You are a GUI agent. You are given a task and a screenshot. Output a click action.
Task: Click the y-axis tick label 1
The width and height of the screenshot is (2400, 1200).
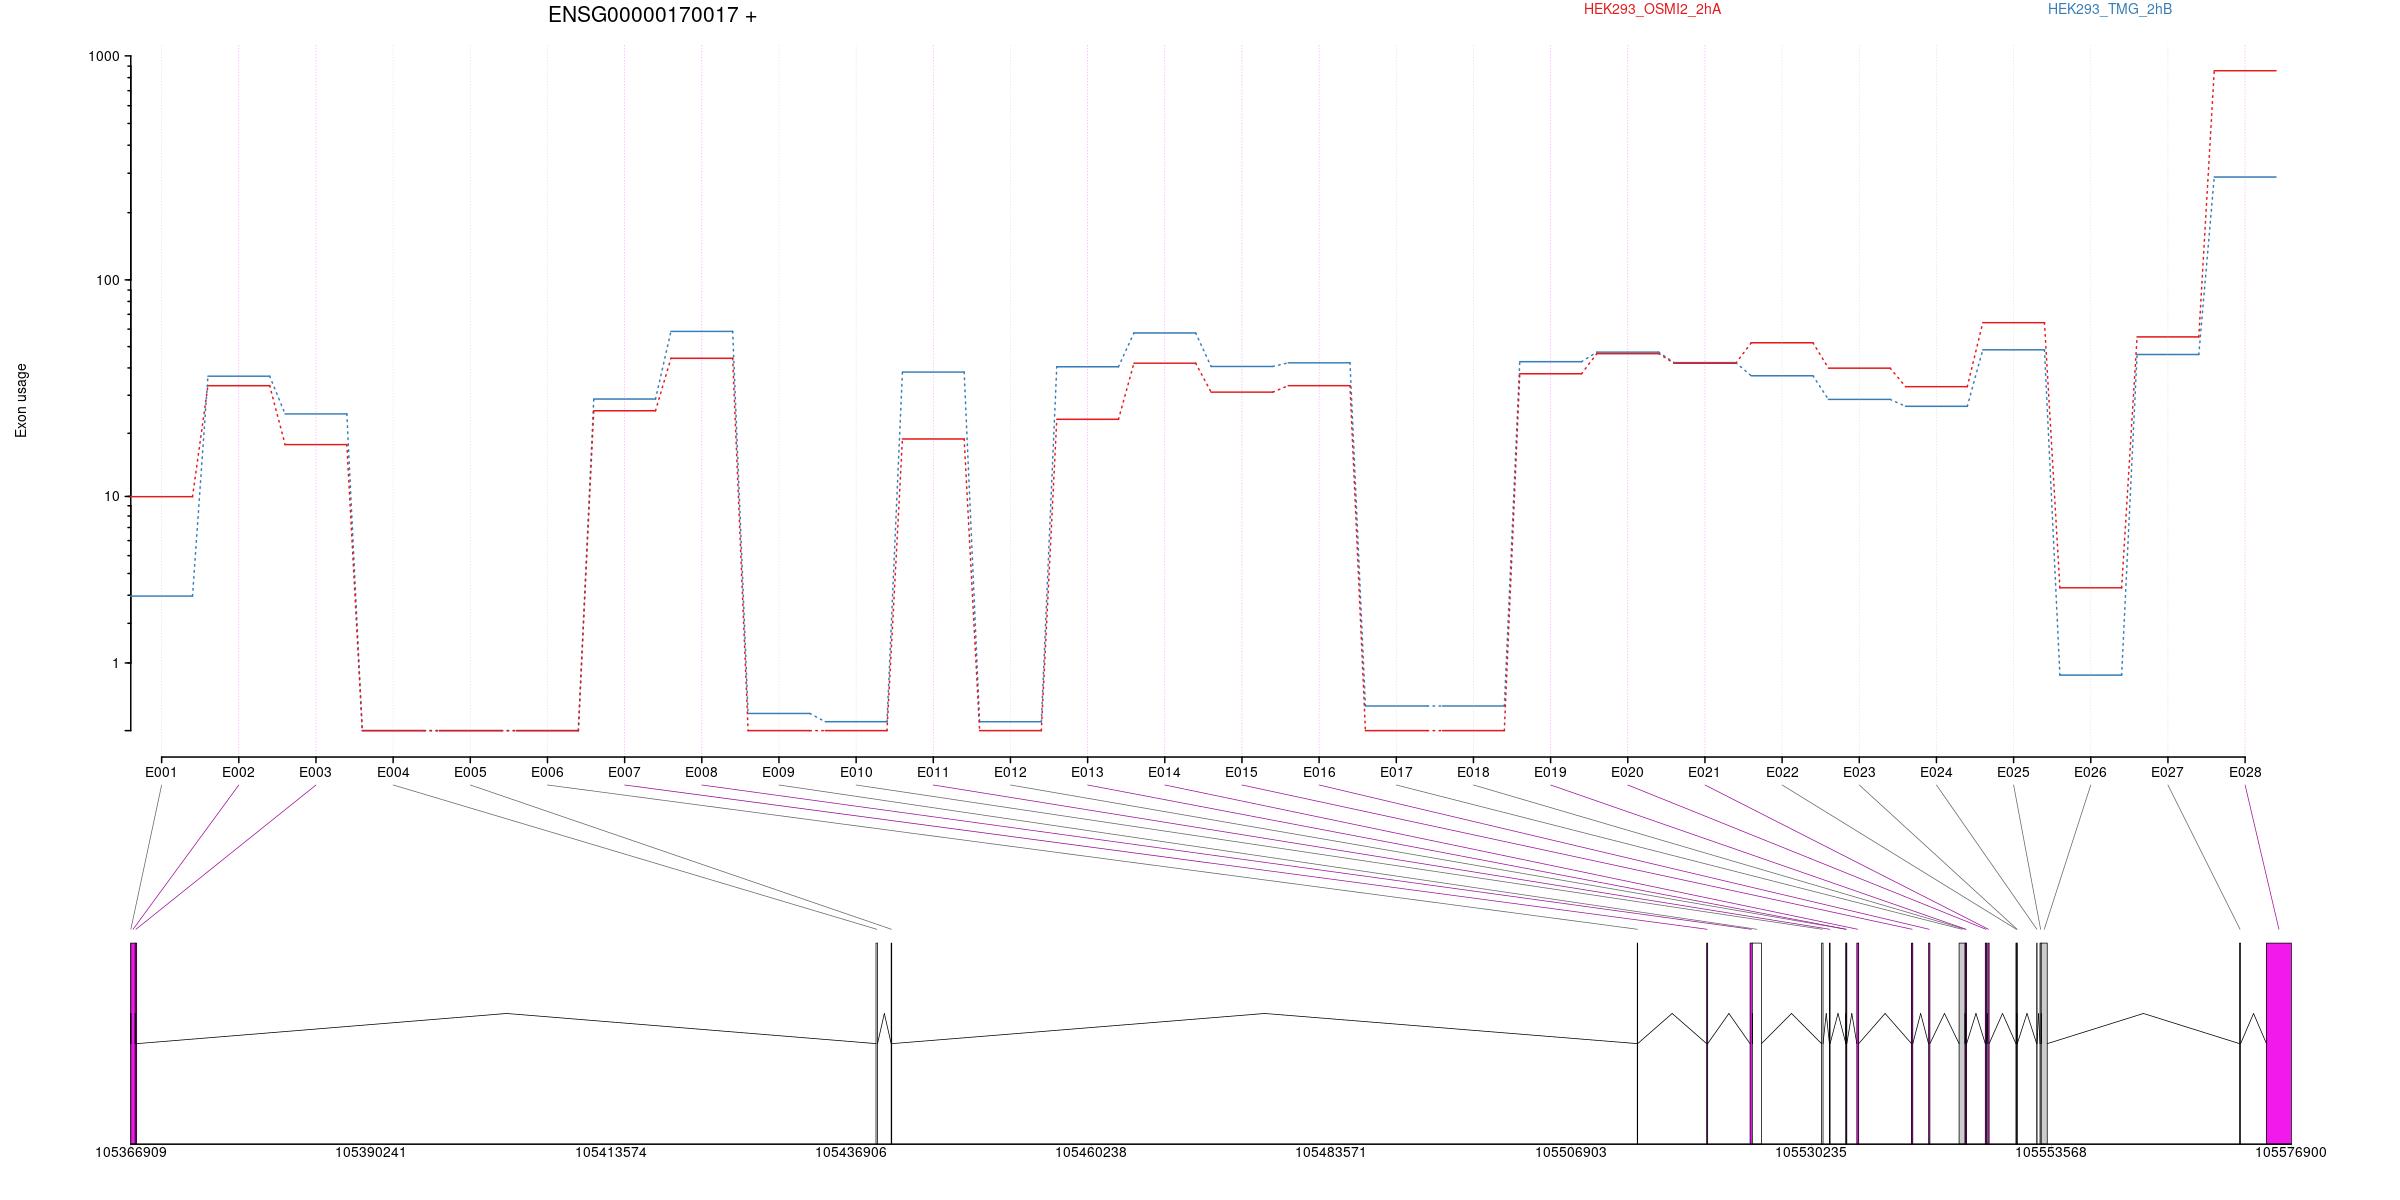[116, 664]
